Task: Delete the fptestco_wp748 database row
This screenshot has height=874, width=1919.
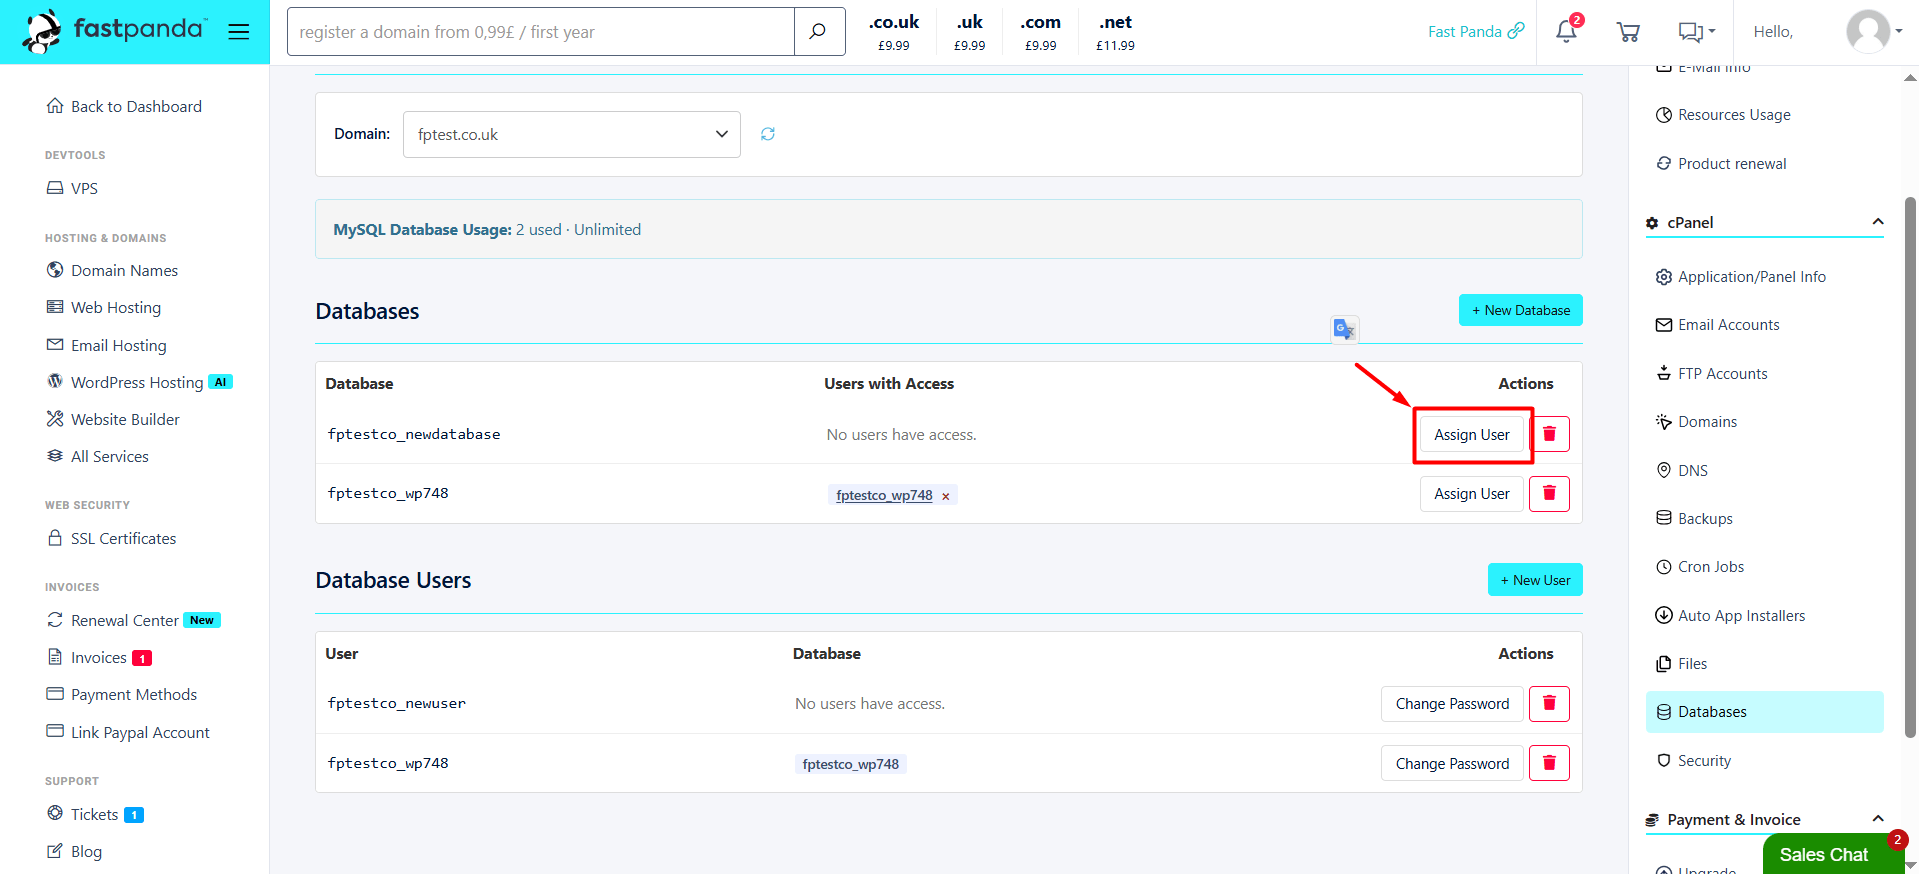Action: pos(1550,494)
